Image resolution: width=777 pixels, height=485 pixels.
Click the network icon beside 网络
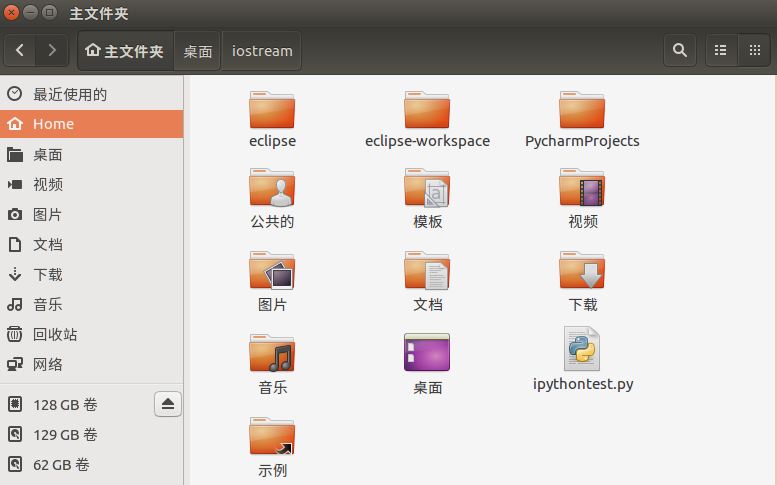pos(15,365)
